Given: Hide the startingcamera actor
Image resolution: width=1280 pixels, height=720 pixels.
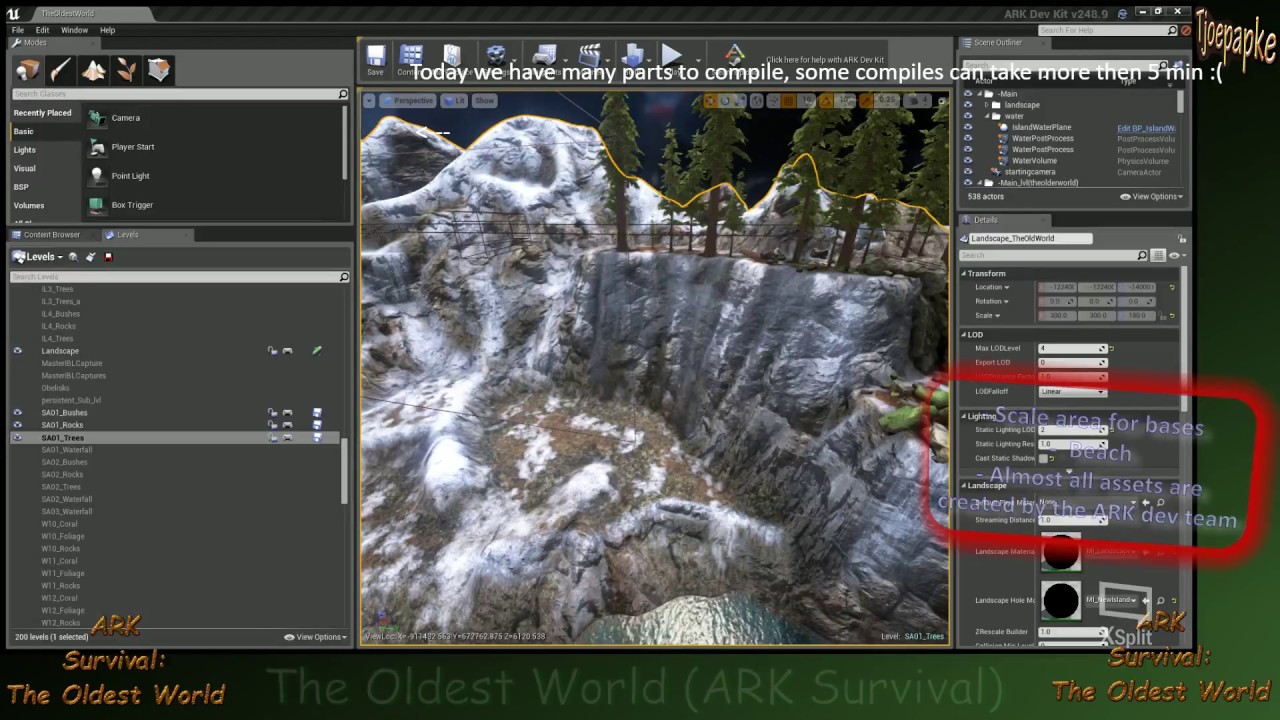Looking at the screenshot, I should point(967,172).
